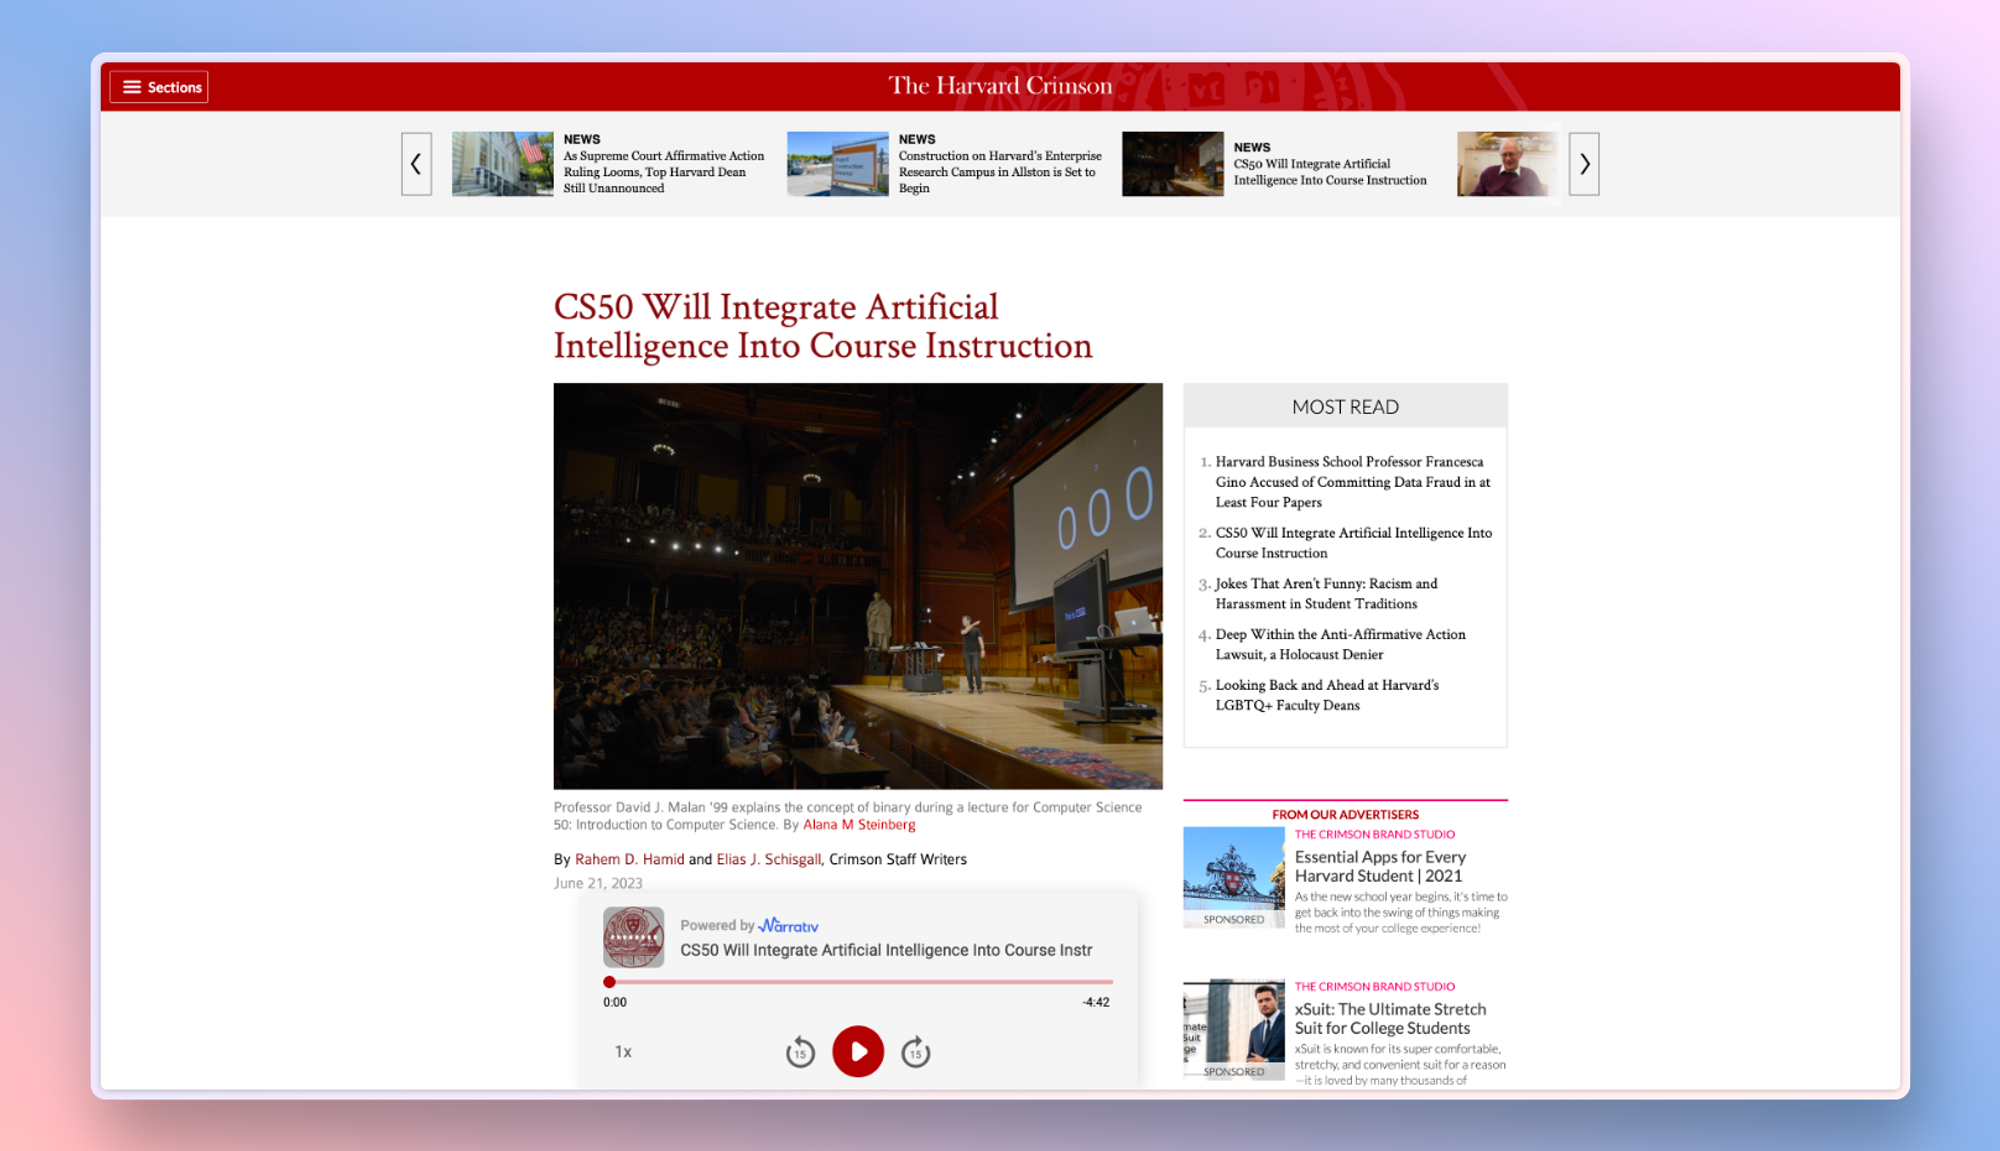Screen dimensions: 2000x1151
Task: Click Essential Apps sponsored gate thumbnail
Action: click(x=1233, y=877)
